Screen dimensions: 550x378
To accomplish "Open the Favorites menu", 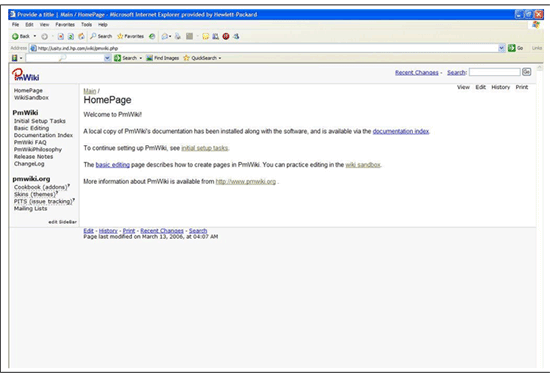I will (x=65, y=25).
